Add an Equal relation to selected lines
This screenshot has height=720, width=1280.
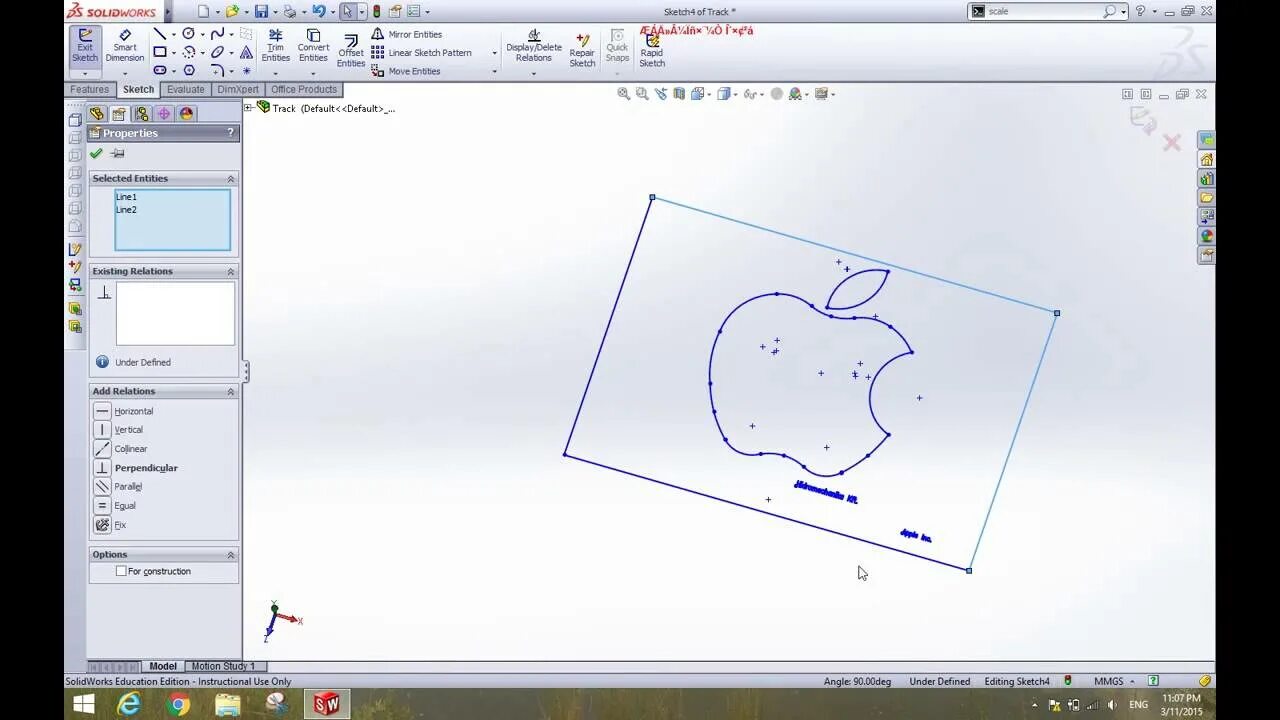124,505
